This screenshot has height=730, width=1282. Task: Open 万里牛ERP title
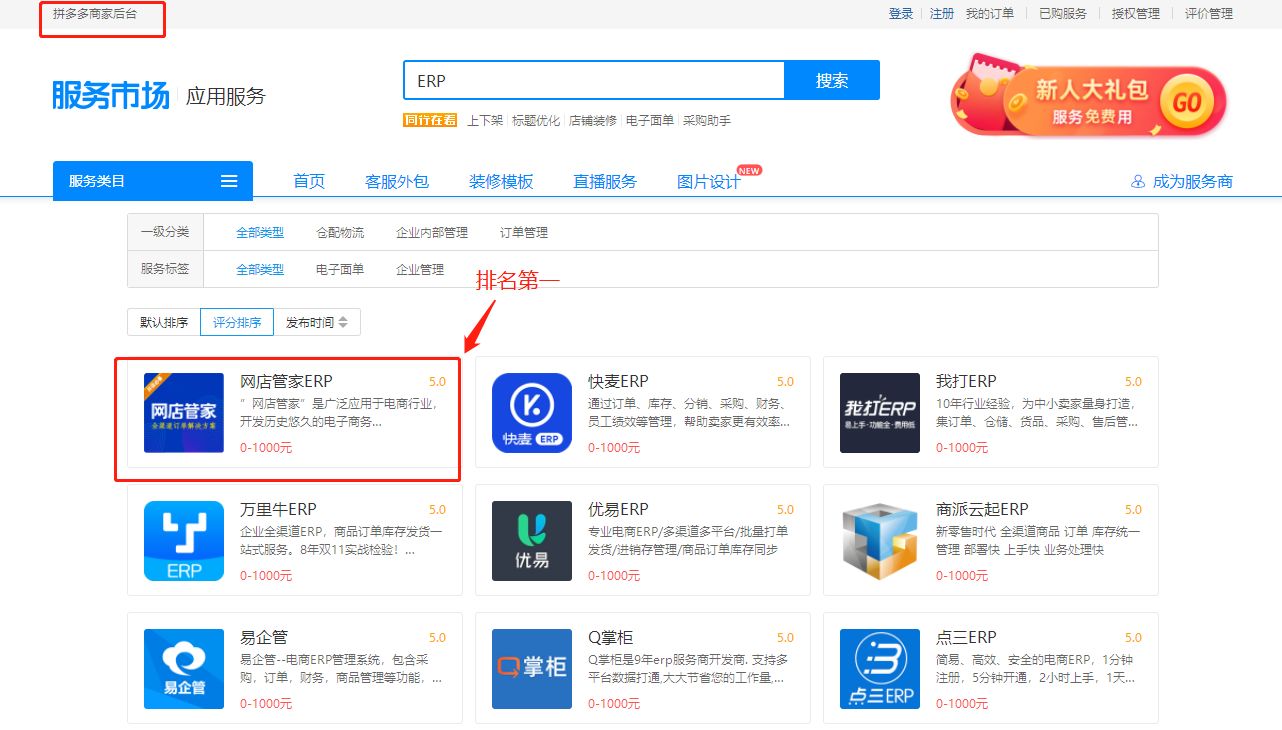[x=278, y=509]
